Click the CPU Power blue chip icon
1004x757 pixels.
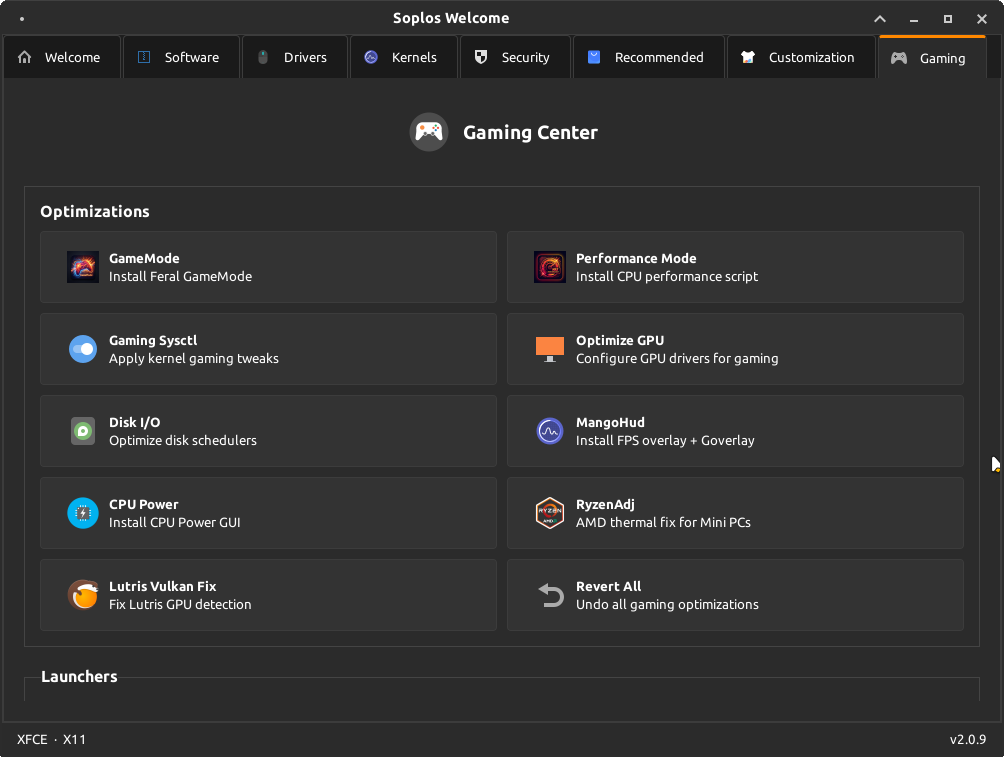[x=83, y=513]
